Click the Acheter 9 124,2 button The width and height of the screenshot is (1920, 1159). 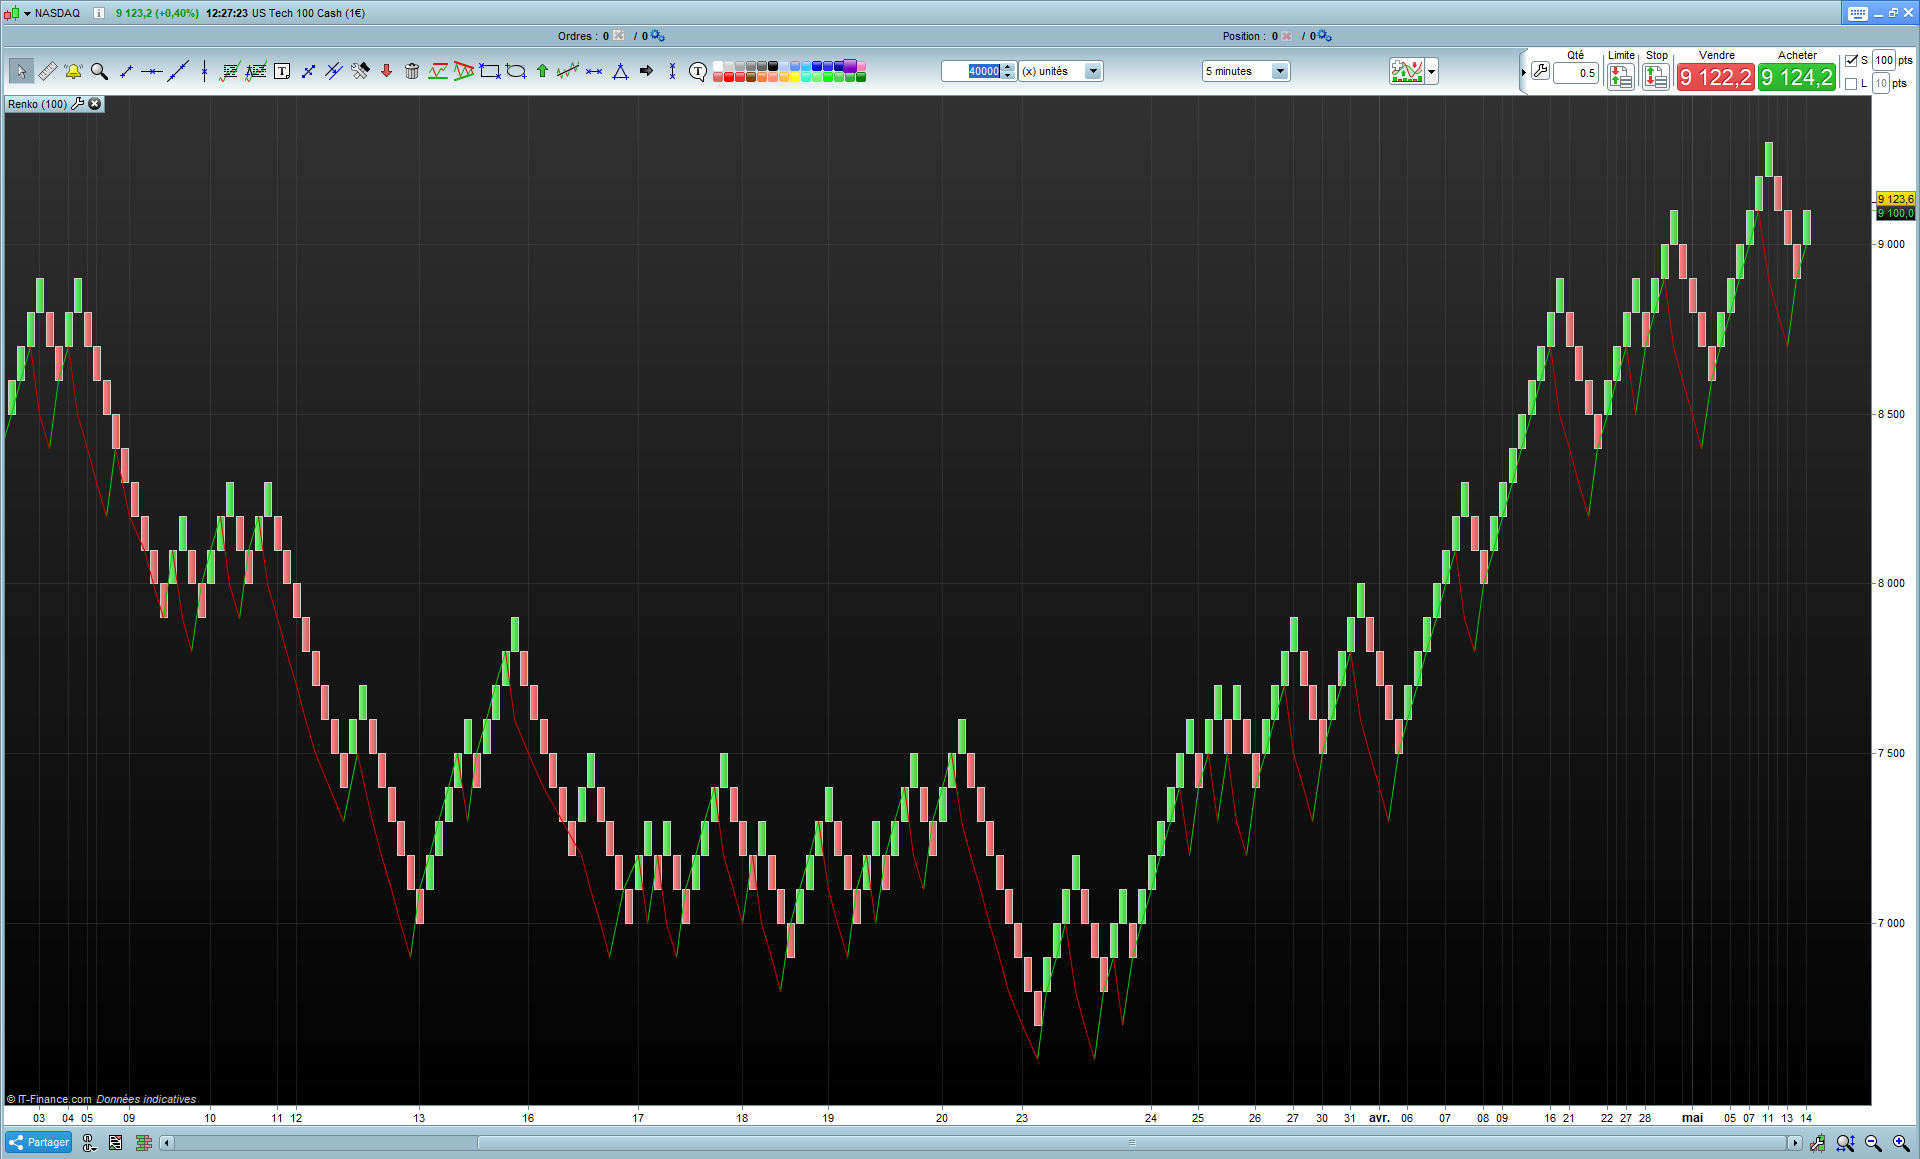[x=1796, y=77]
